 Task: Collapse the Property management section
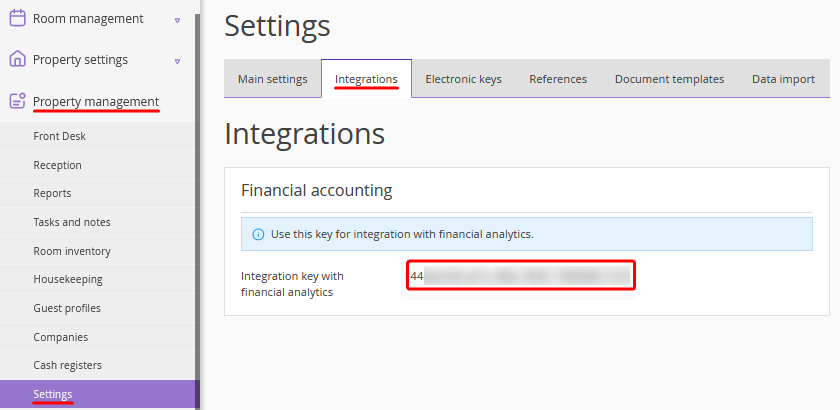coord(95,101)
